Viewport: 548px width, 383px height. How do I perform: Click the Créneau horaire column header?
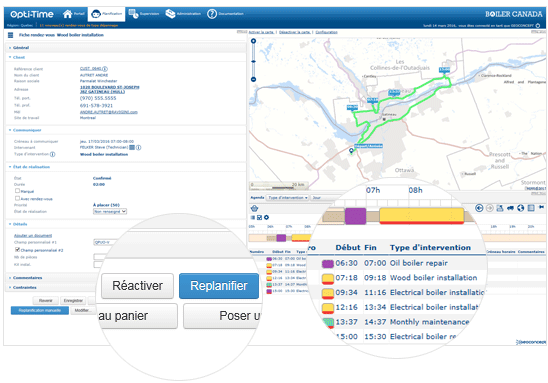(x=500, y=252)
